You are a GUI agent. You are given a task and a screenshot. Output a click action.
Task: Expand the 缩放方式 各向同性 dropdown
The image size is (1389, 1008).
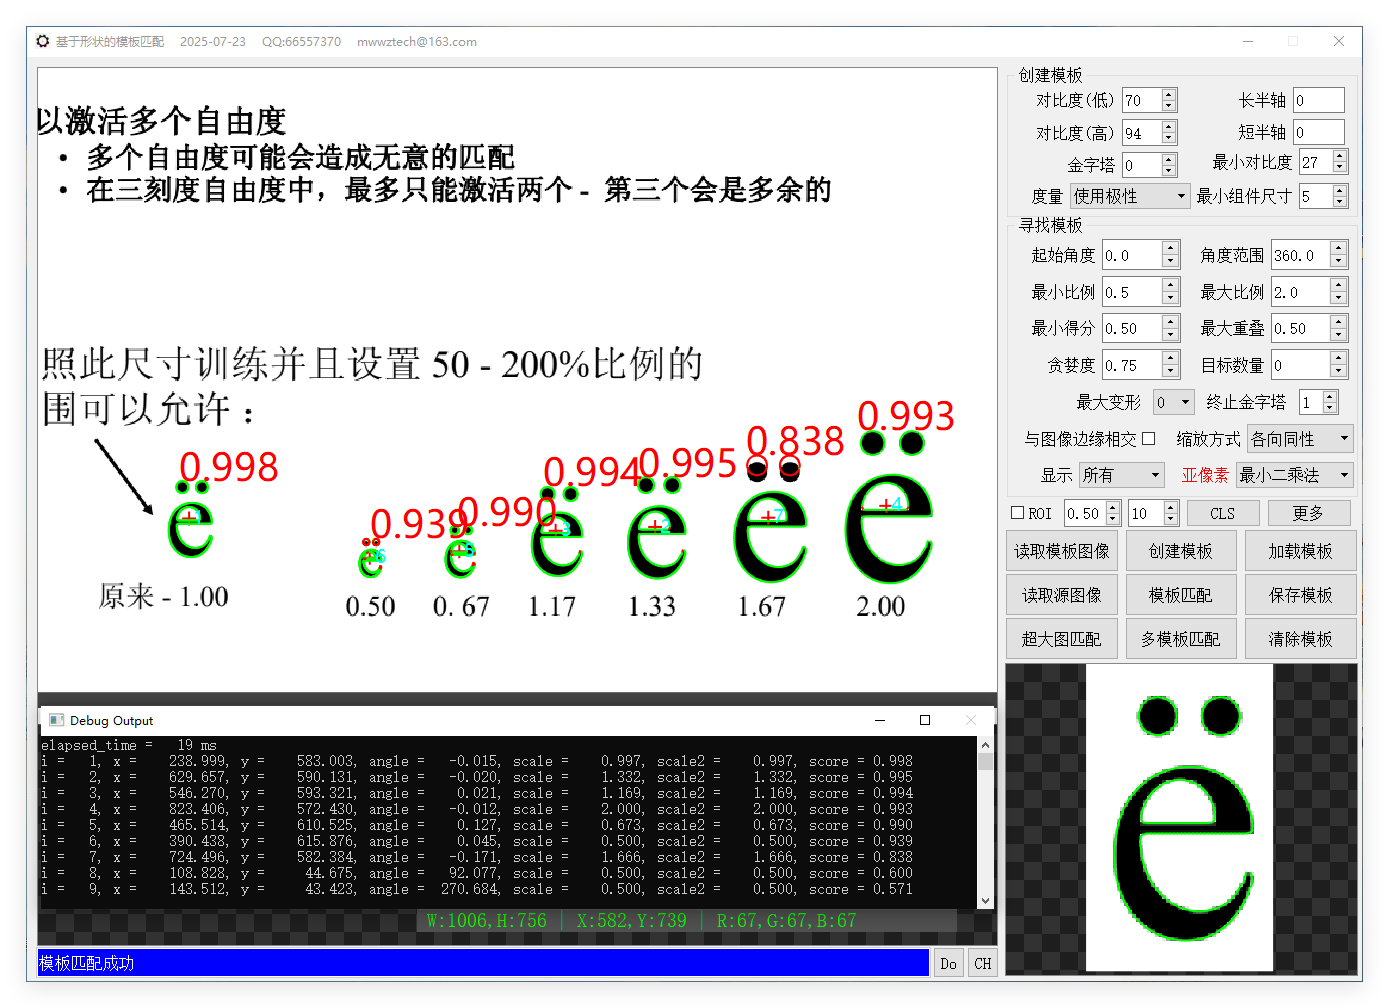(x=1300, y=439)
